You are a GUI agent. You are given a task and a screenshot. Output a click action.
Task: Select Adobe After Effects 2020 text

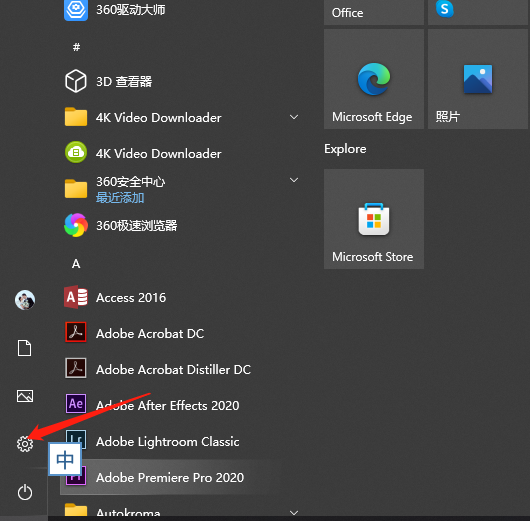click(x=168, y=405)
